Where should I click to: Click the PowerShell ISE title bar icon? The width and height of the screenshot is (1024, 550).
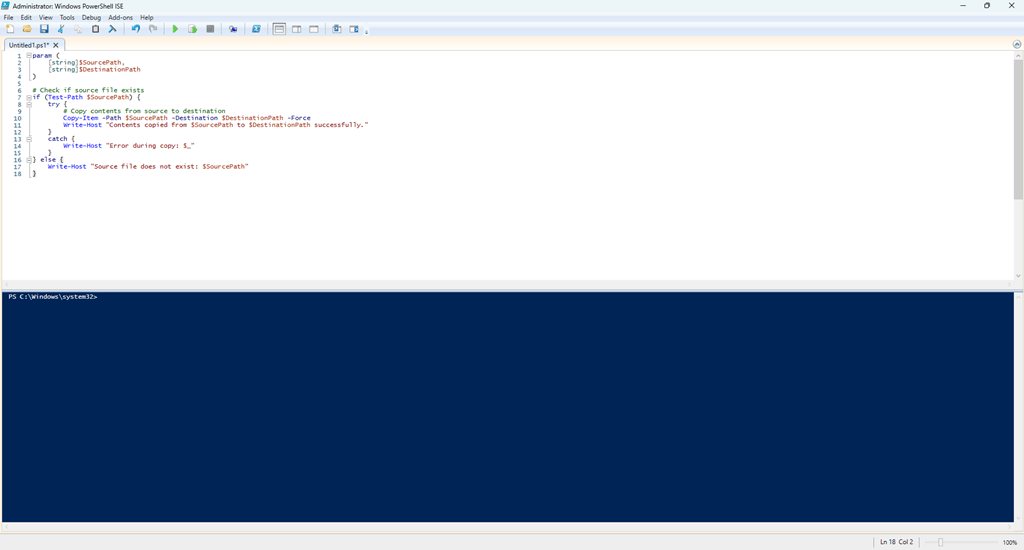pyautogui.click(x=6, y=5)
